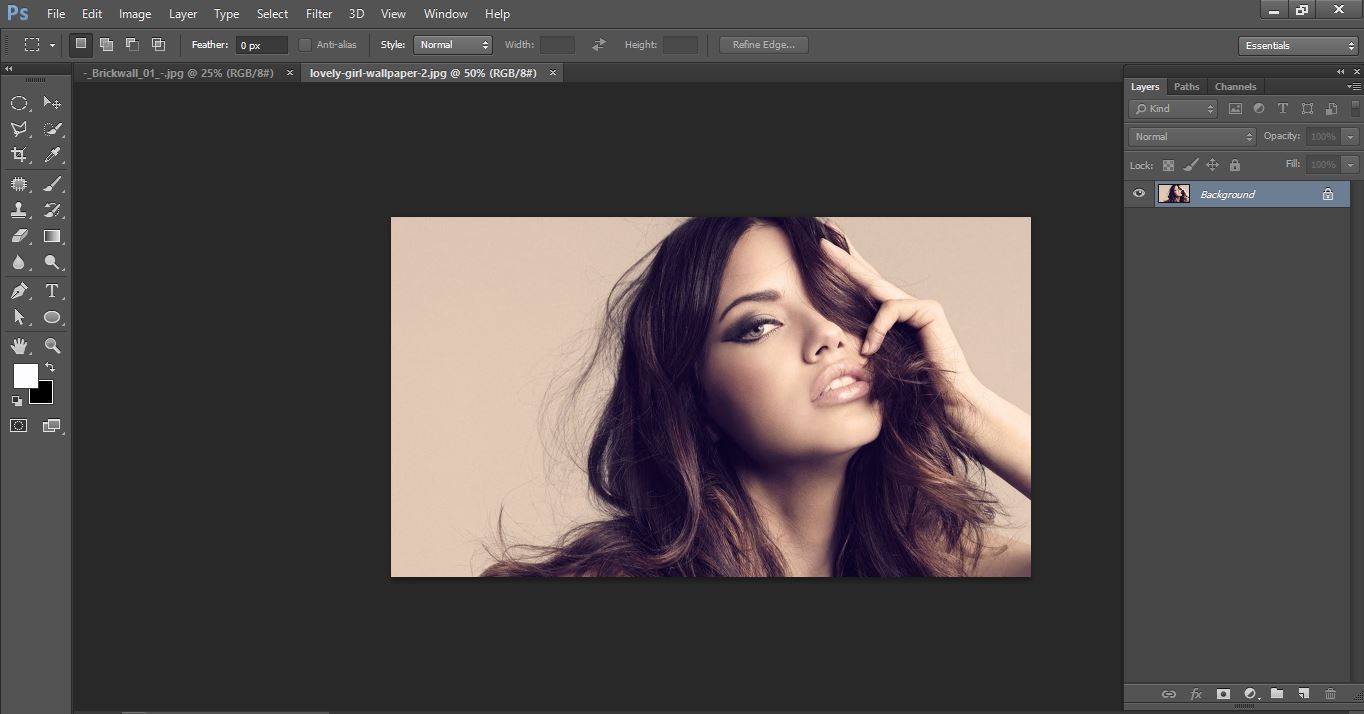This screenshot has height=714, width=1364.
Task: Open the Healing Brush tool
Action: [x=20, y=183]
